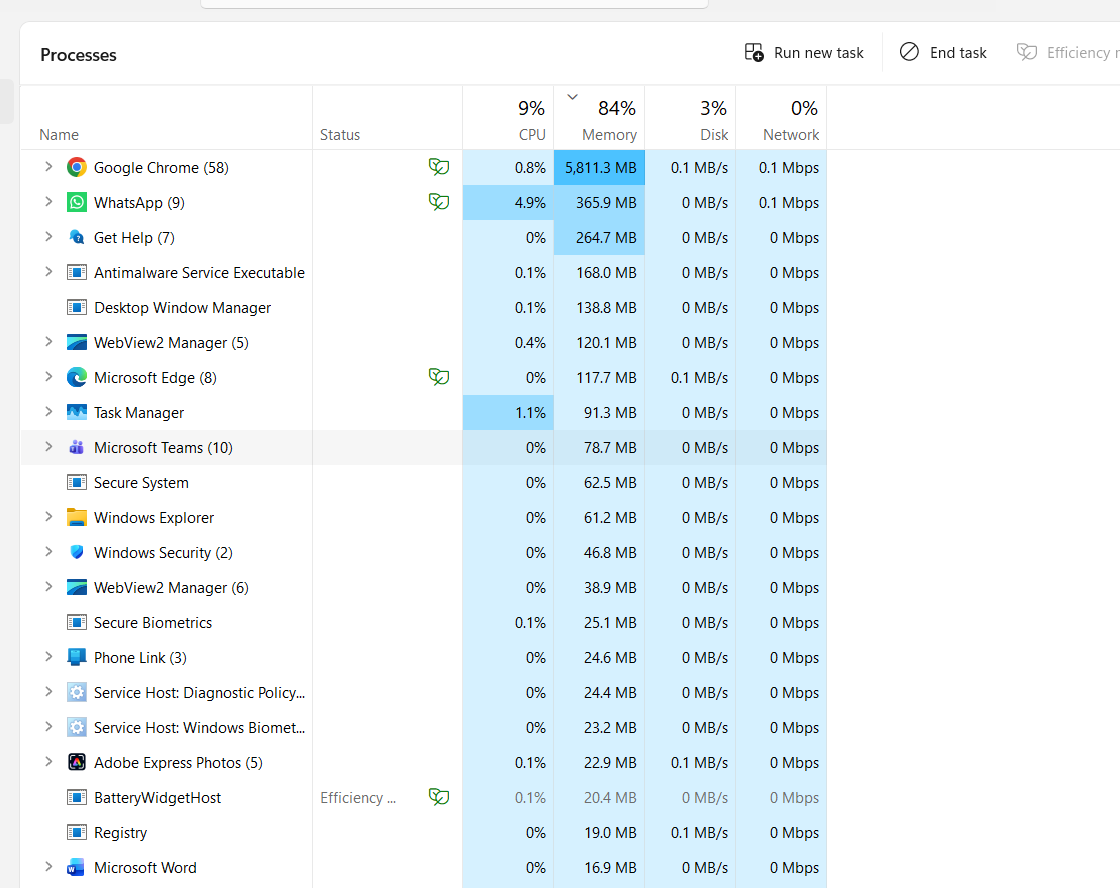This screenshot has height=888, width=1120.
Task: Expand the Microsoft Word process row
Action: pyautogui.click(x=49, y=867)
